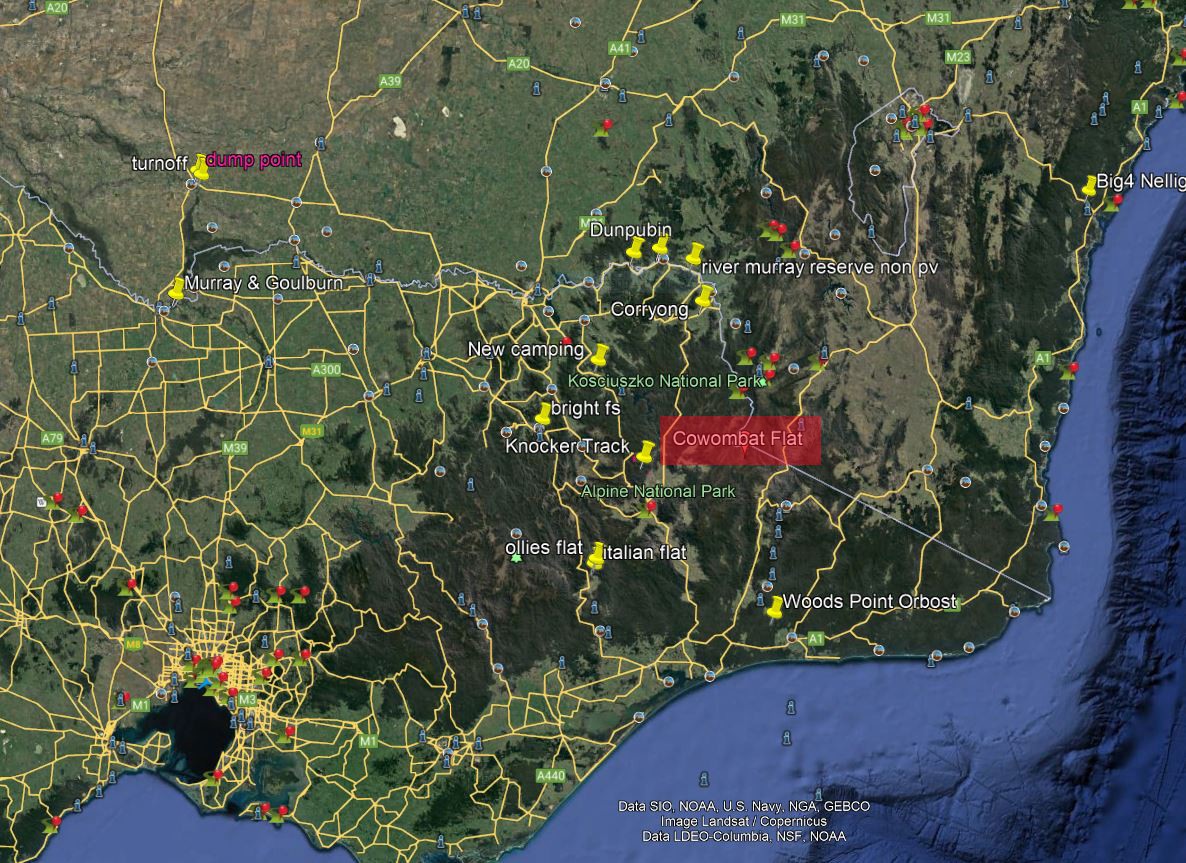Click the yellow pushpin beside the turnoff label

coord(200,166)
